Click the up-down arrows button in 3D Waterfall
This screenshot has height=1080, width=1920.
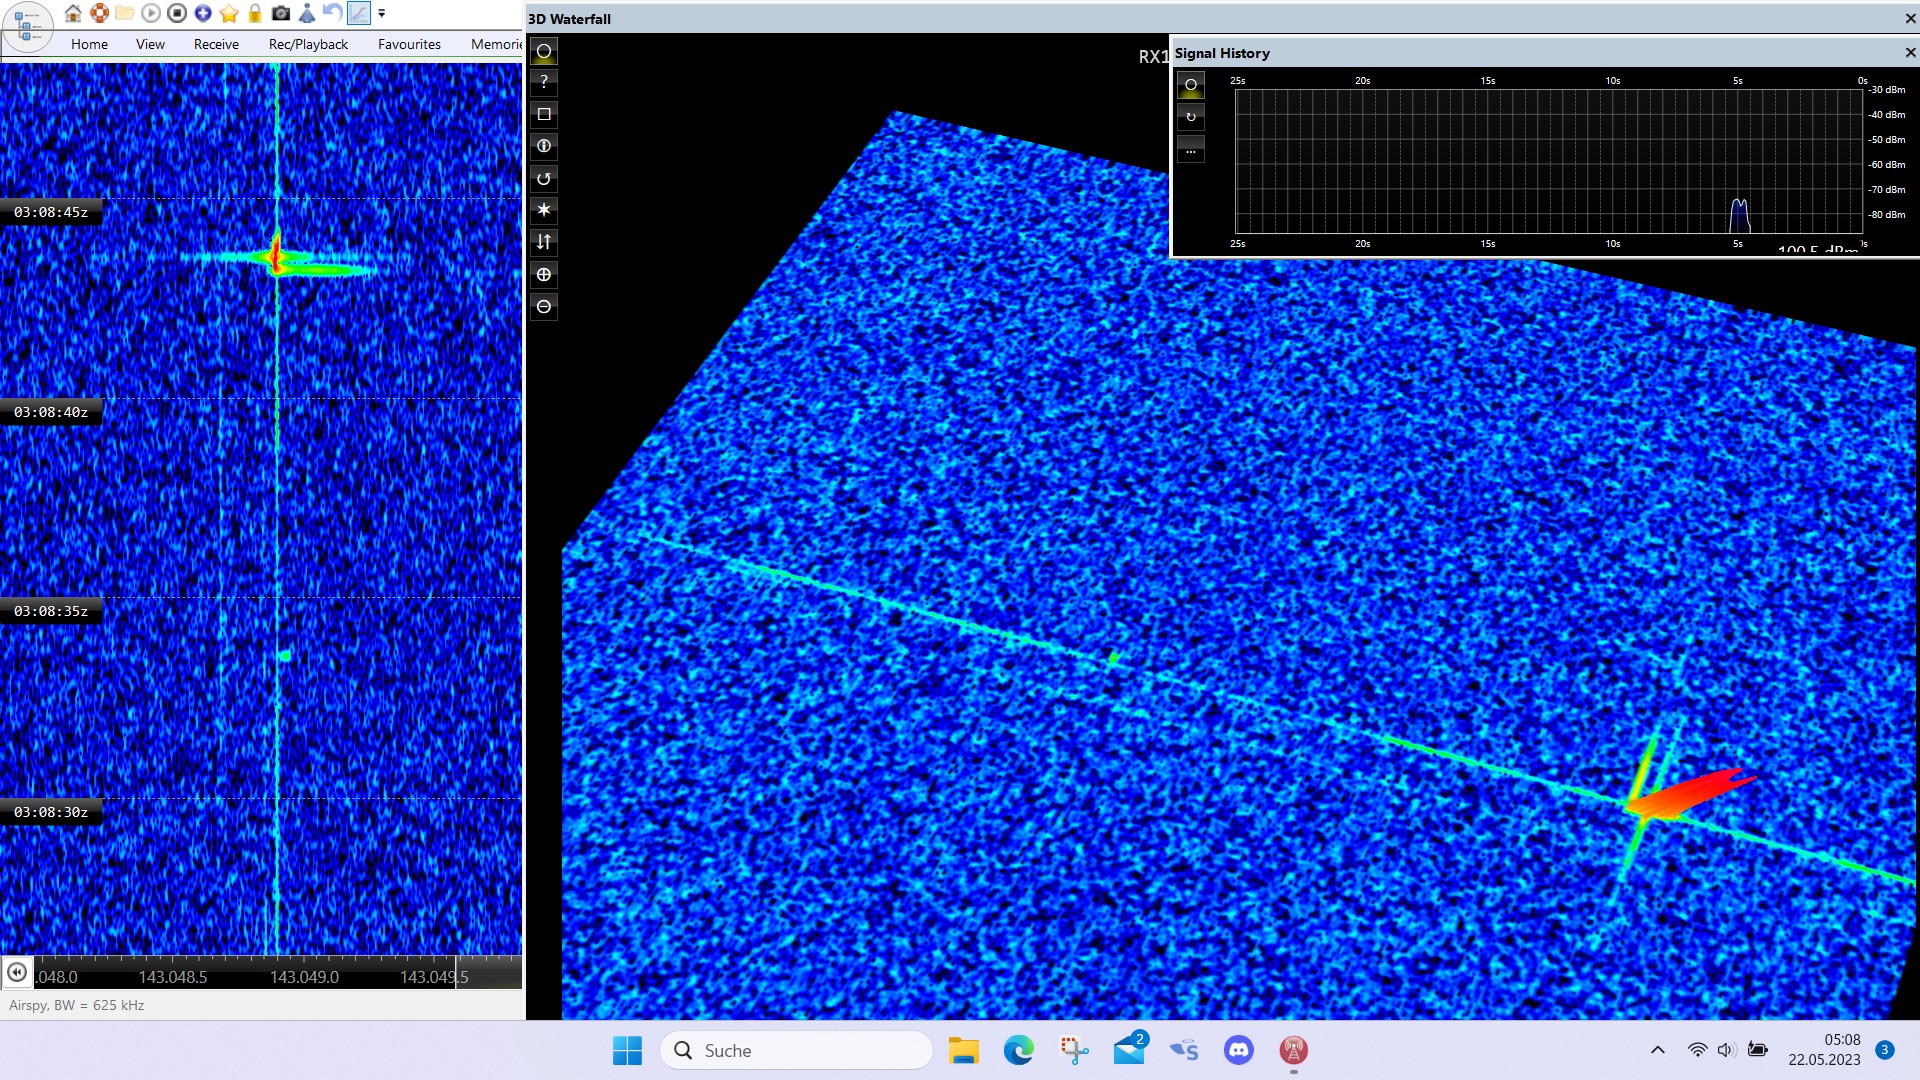click(544, 242)
